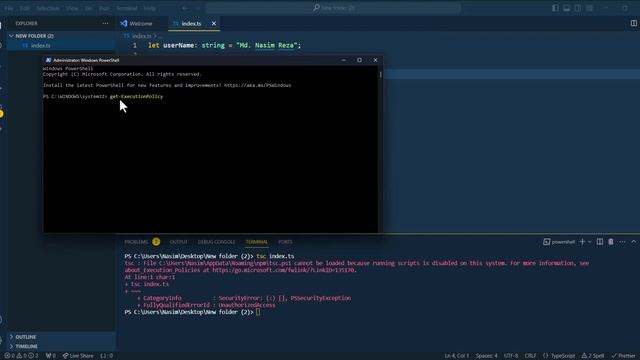Click the terminal prompt cursor
Screen dimensions: 640x360
pos(258,312)
